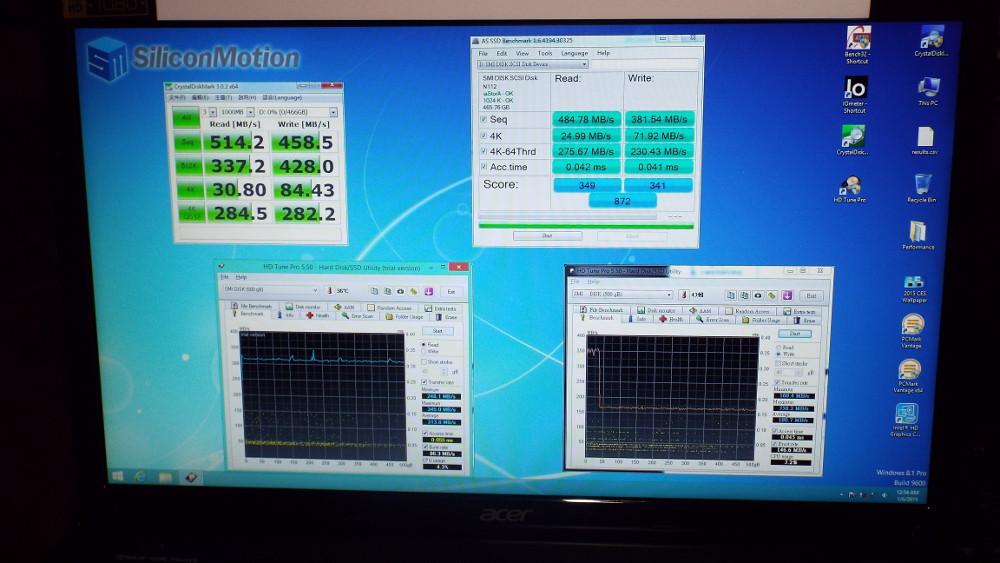Image resolution: width=1000 pixels, height=563 pixels.
Task: Uncheck the Acc.time test in AS SSD
Action: coord(483,166)
